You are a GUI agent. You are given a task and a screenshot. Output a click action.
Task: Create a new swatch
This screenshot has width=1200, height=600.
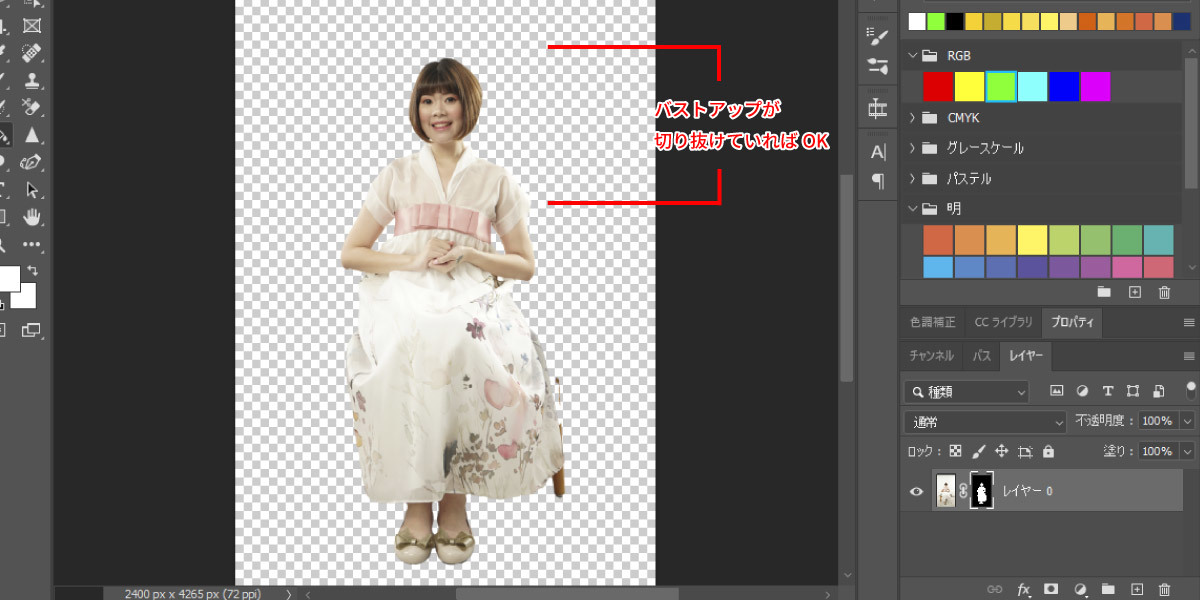tap(1134, 292)
